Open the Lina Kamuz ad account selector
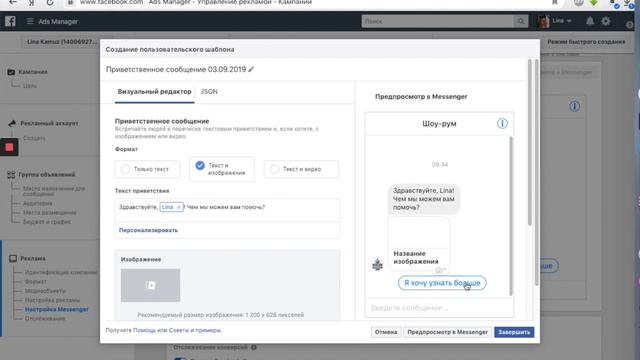 pos(62,42)
